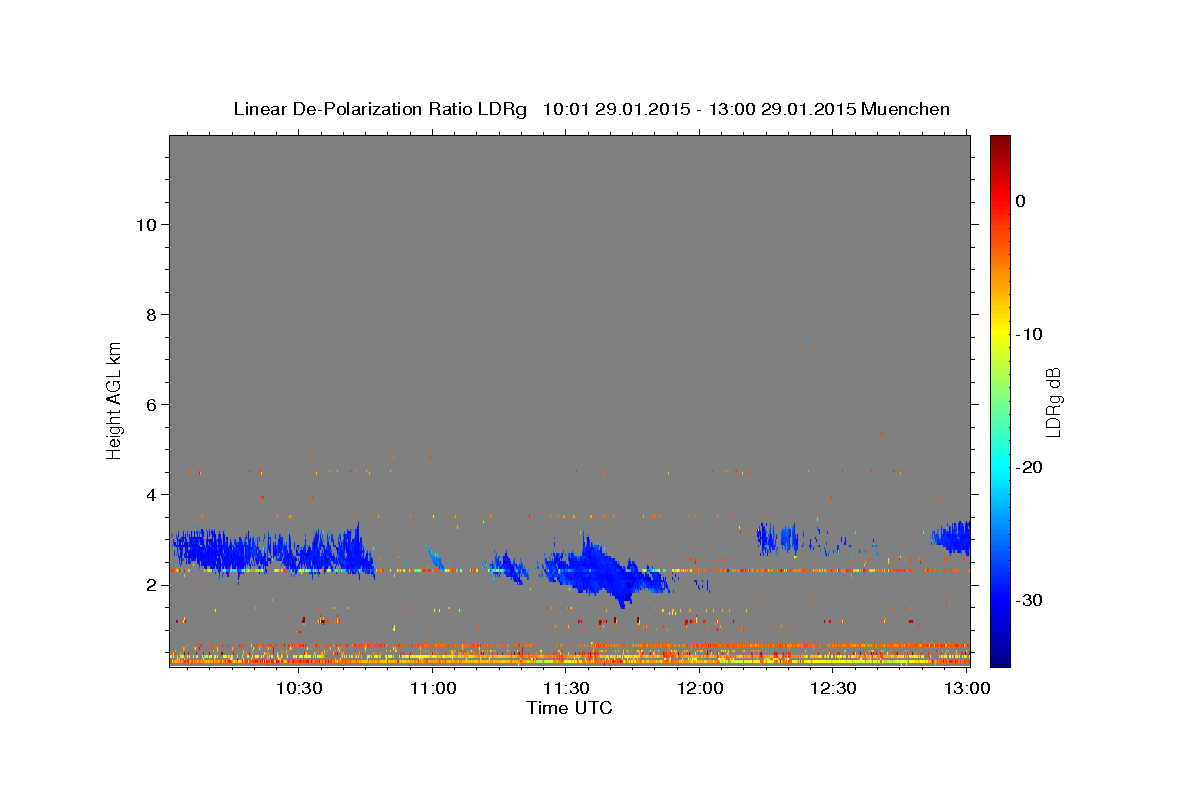This screenshot has height=800, width=1200.
Task: Click the 10:30 time tick label
Action: pyautogui.click(x=299, y=688)
